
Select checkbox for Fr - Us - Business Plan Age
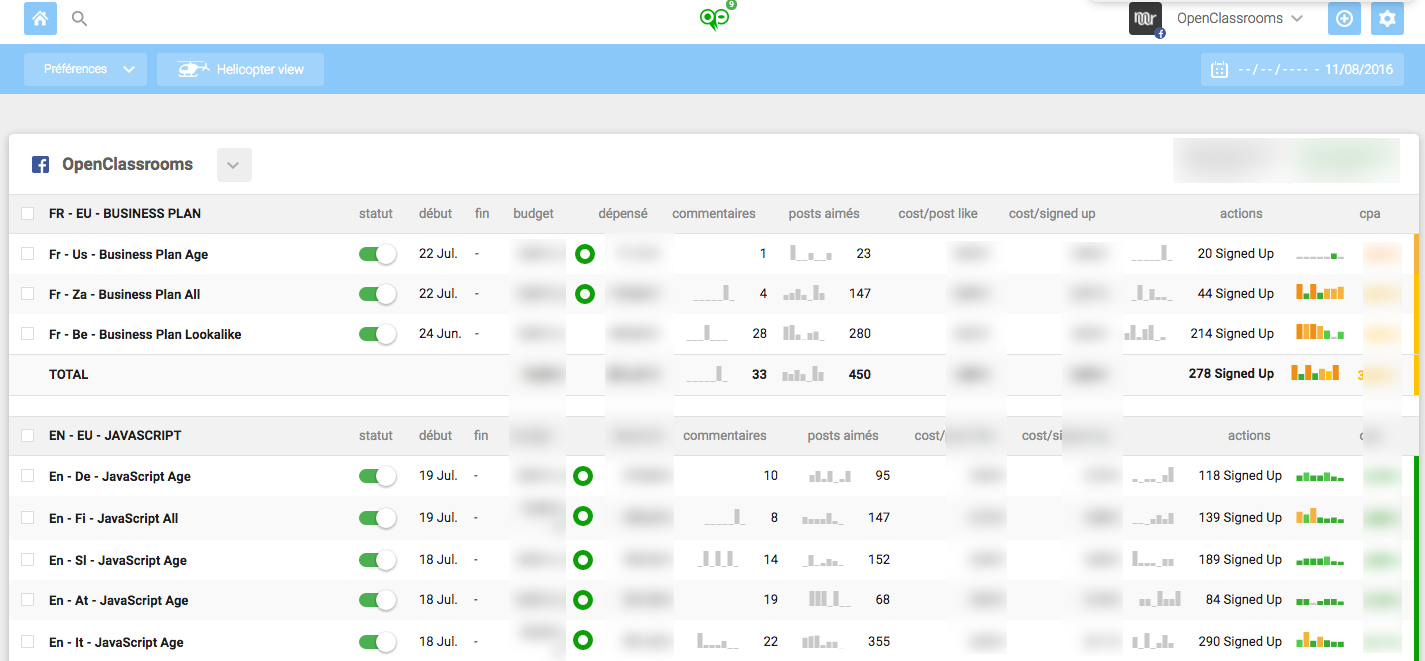(28, 254)
